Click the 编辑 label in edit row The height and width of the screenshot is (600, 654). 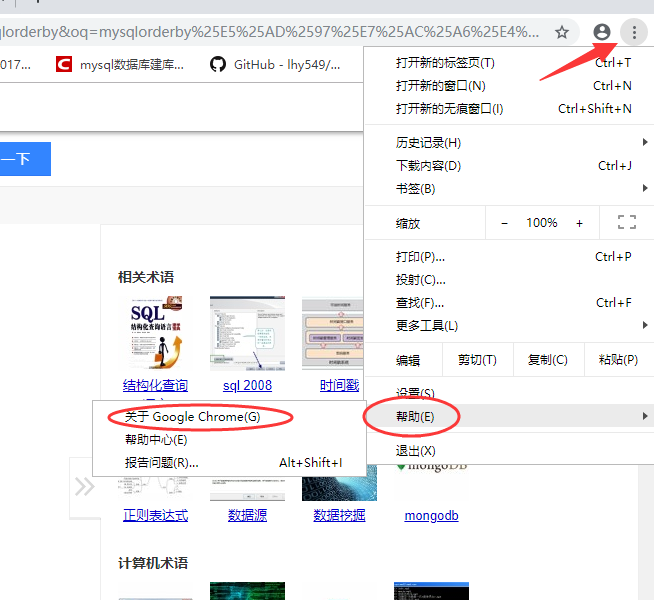[x=407, y=360]
